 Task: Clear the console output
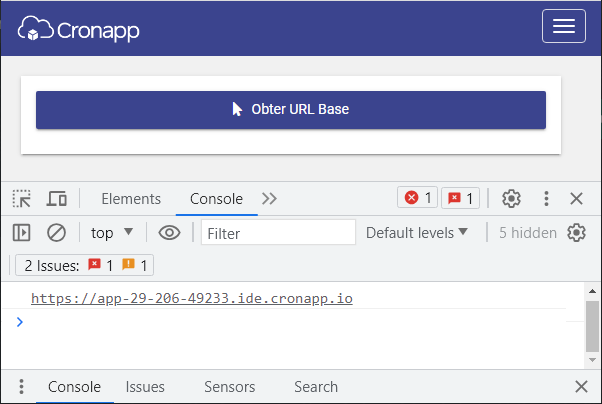(56, 233)
